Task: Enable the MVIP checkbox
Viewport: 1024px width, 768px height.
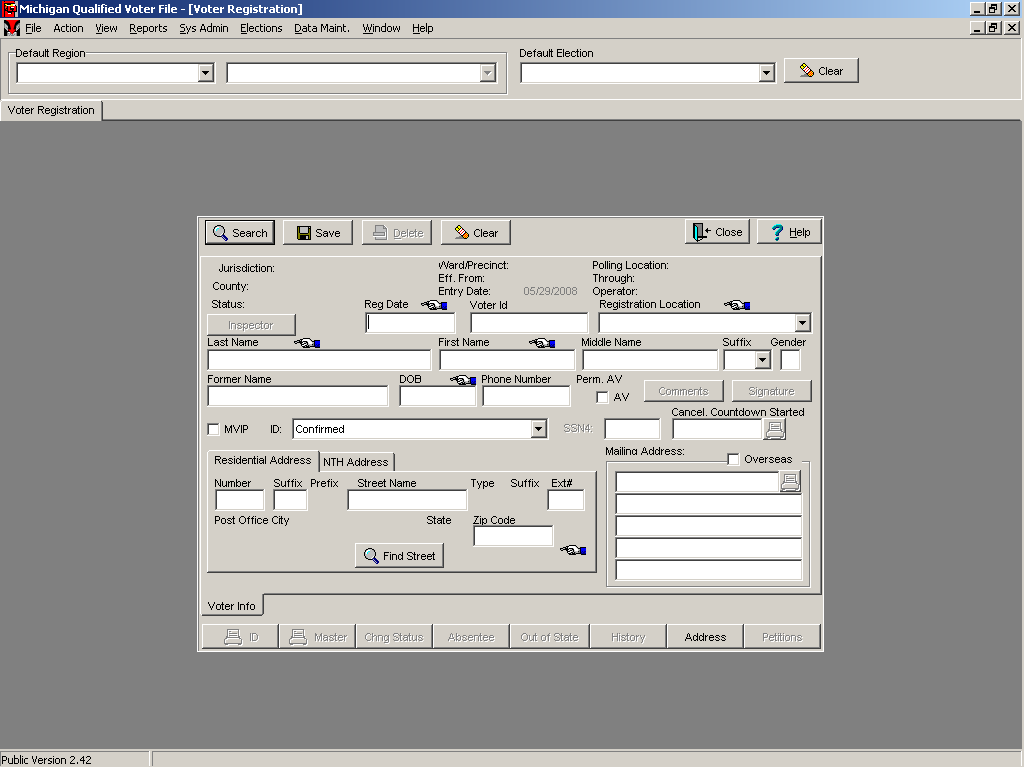Action: click(x=213, y=430)
